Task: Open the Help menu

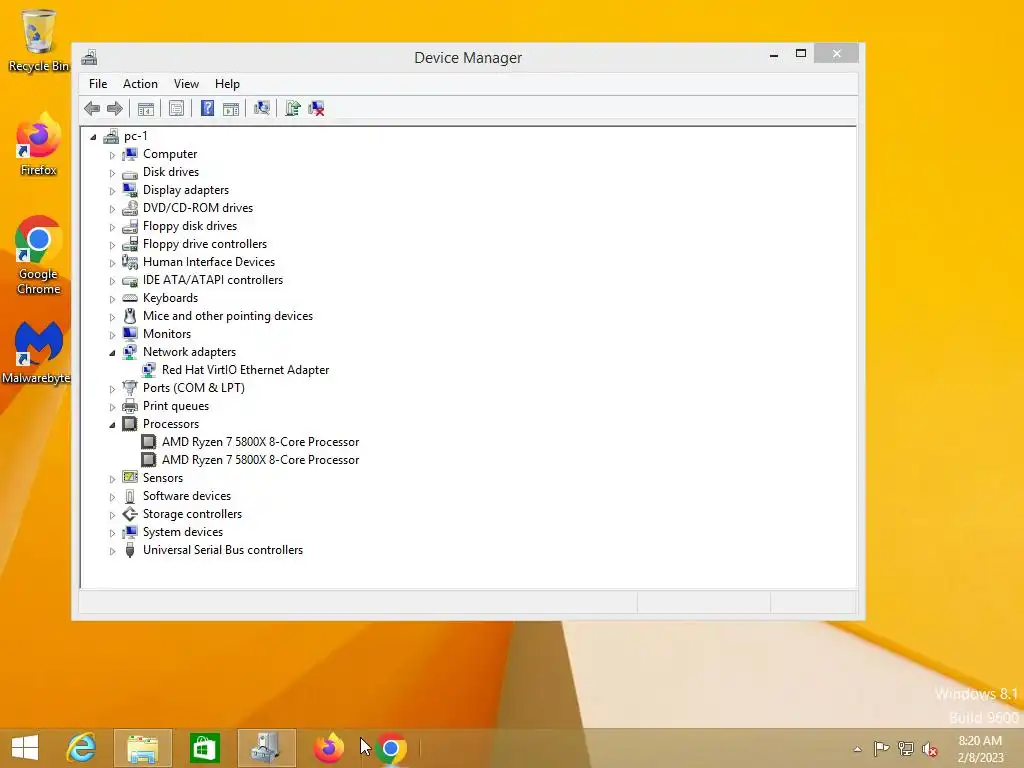Action: [227, 84]
